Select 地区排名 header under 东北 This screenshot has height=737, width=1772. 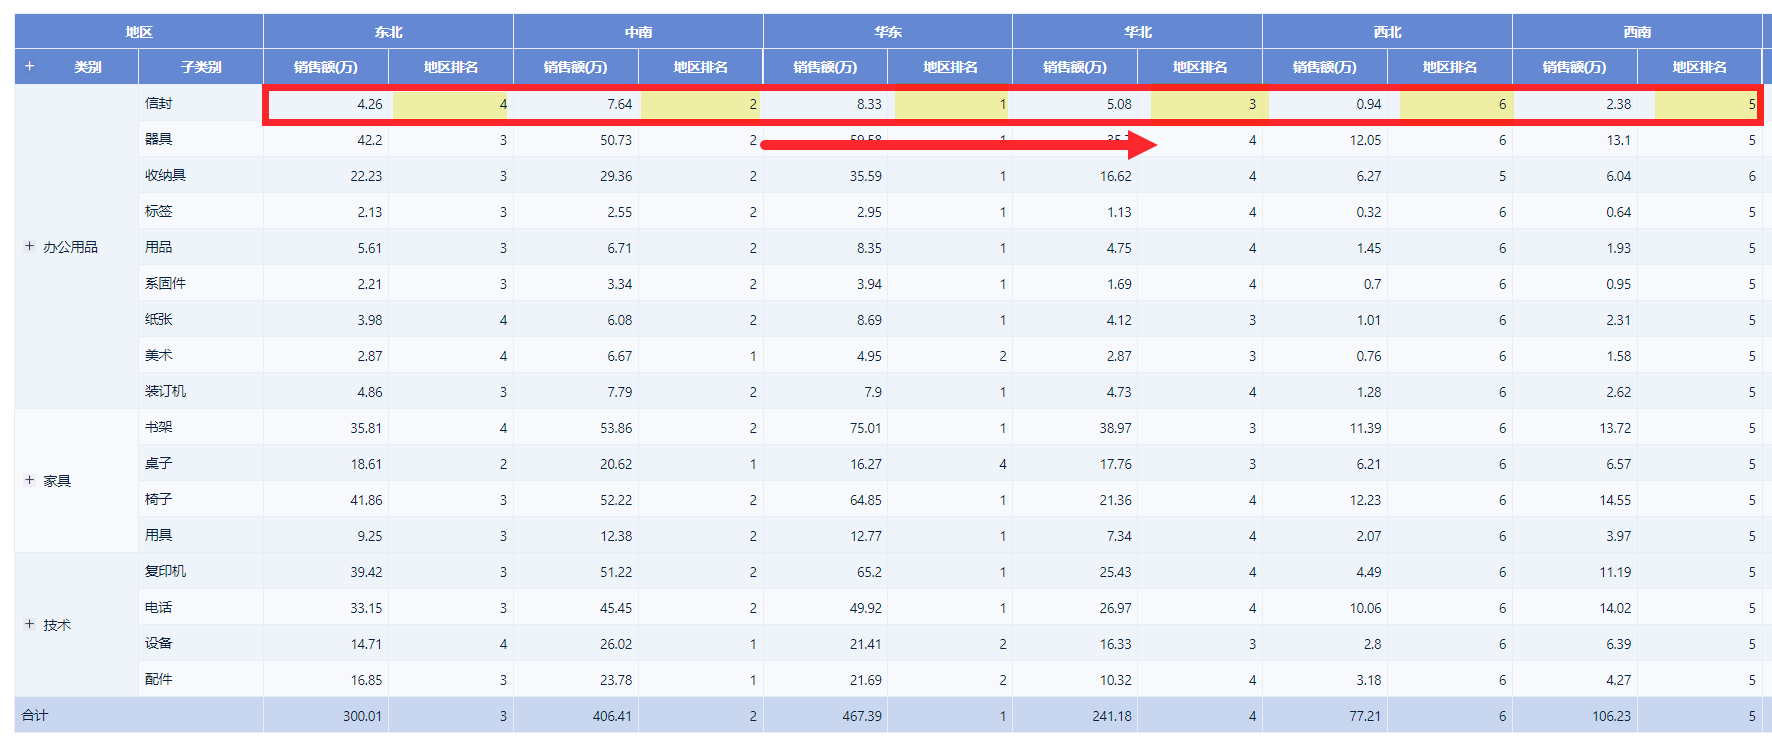click(x=451, y=67)
